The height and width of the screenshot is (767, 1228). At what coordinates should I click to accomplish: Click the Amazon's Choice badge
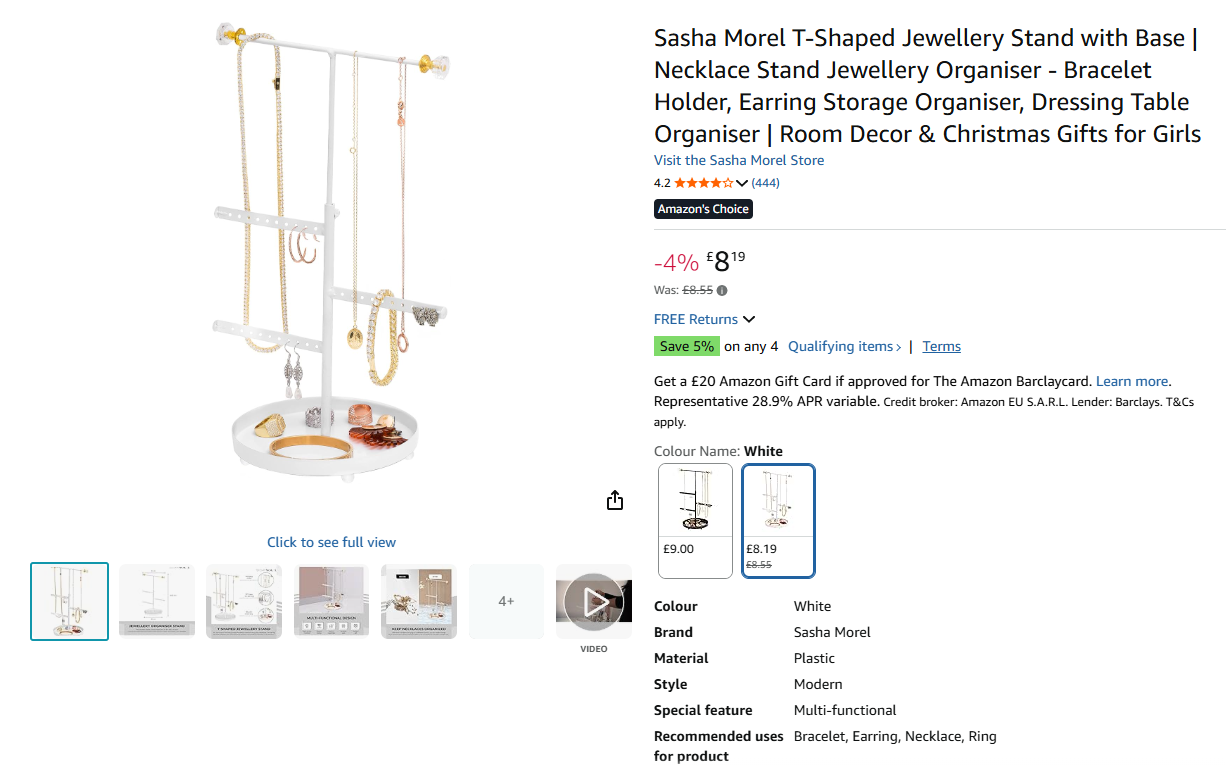click(x=703, y=209)
